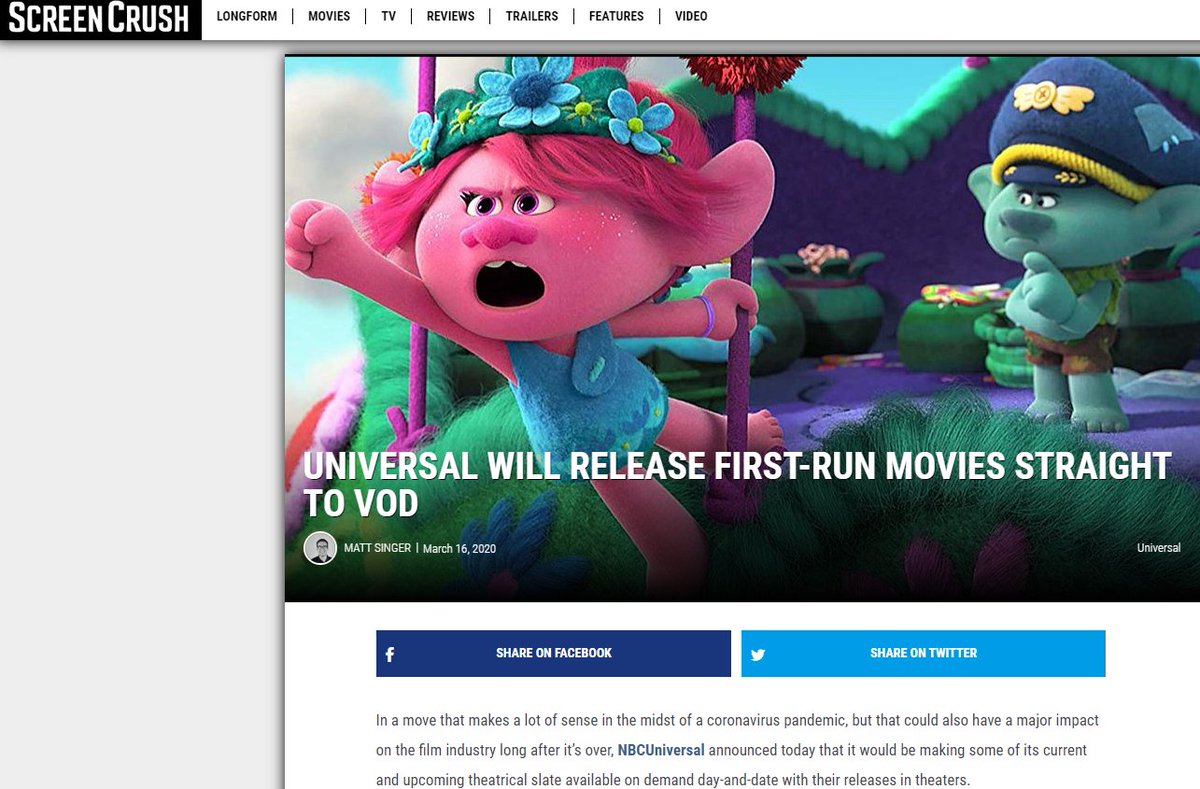Navigate to Reviews
This screenshot has width=1200, height=789.
click(x=451, y=16)
